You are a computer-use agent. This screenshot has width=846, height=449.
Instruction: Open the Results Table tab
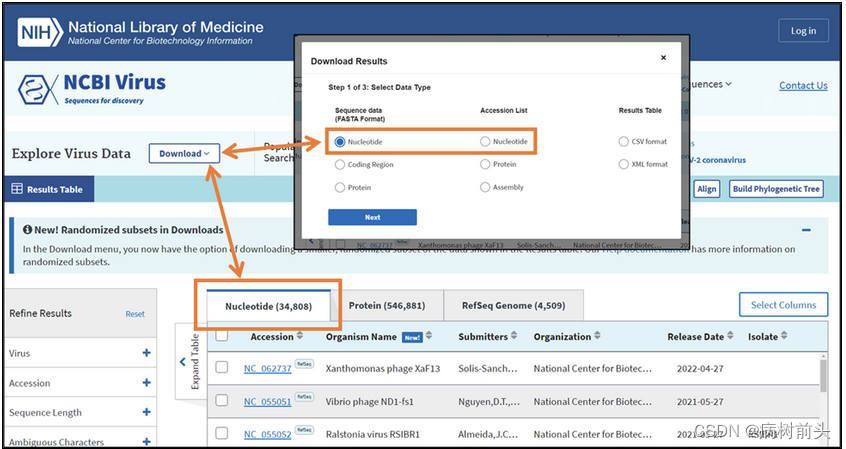tap(49, 189)
